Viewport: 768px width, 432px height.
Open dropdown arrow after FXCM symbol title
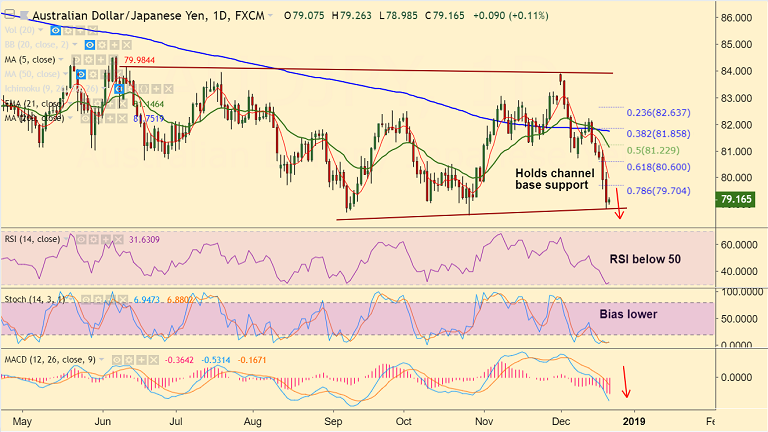pyautogui.click(x=269, y=16)
